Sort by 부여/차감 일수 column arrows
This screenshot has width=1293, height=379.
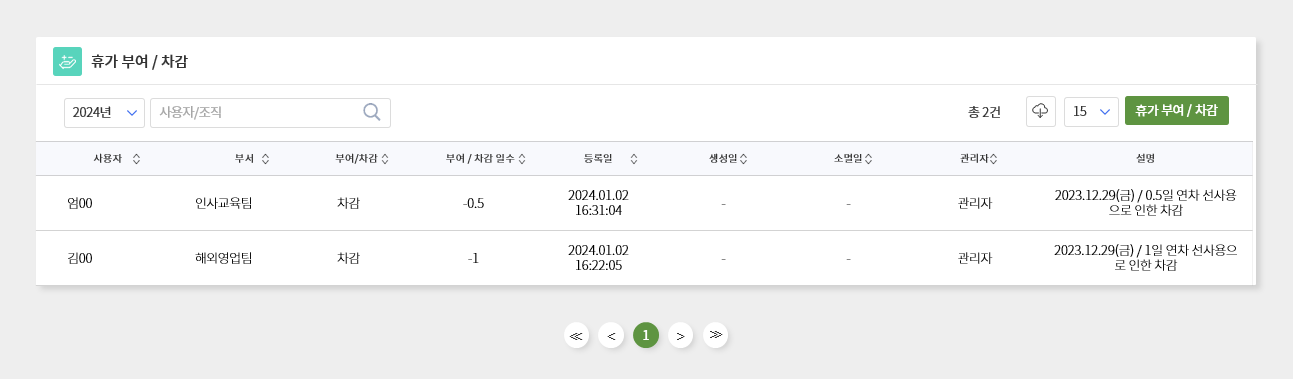click(522, 159)
